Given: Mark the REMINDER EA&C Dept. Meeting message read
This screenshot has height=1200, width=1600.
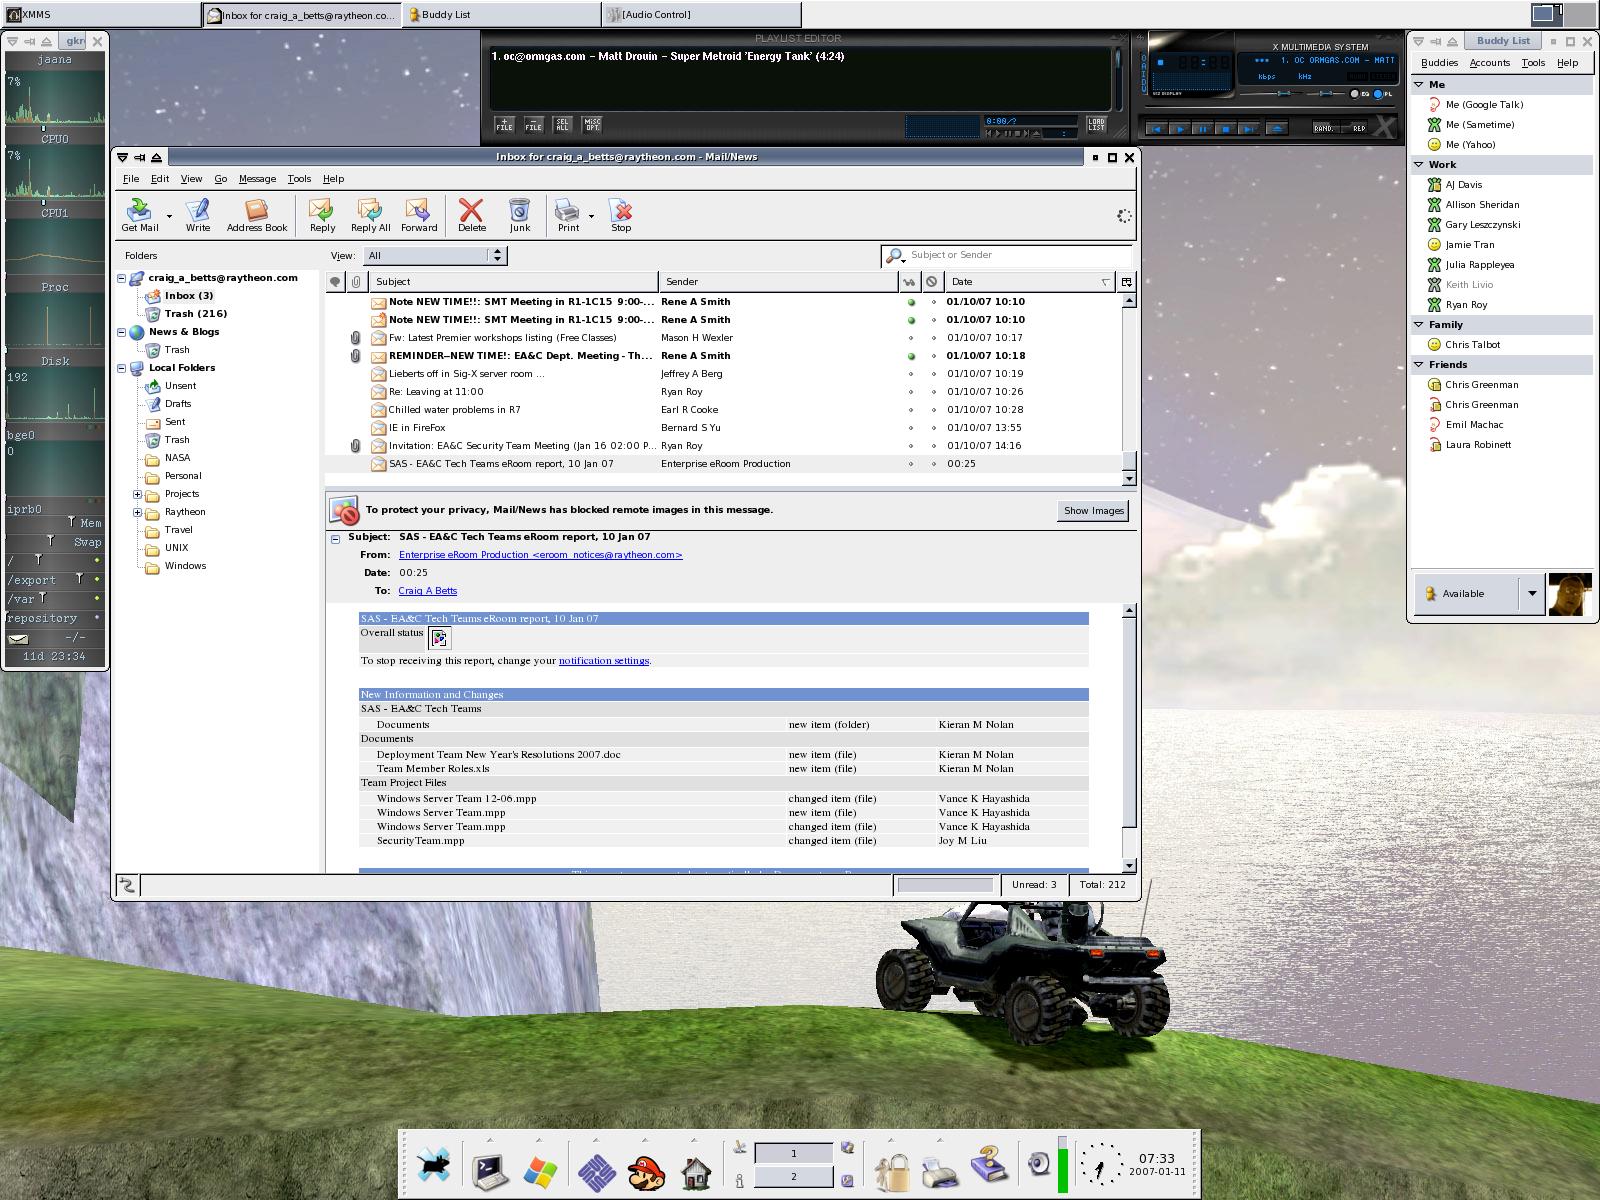Looking at the screenshot, I should pyautogui.click(x=910, y=356).
